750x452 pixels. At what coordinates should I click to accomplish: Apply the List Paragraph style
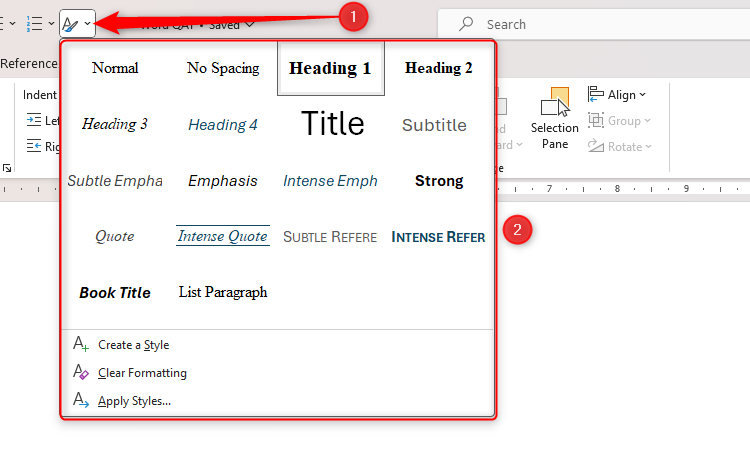(223, 292)
